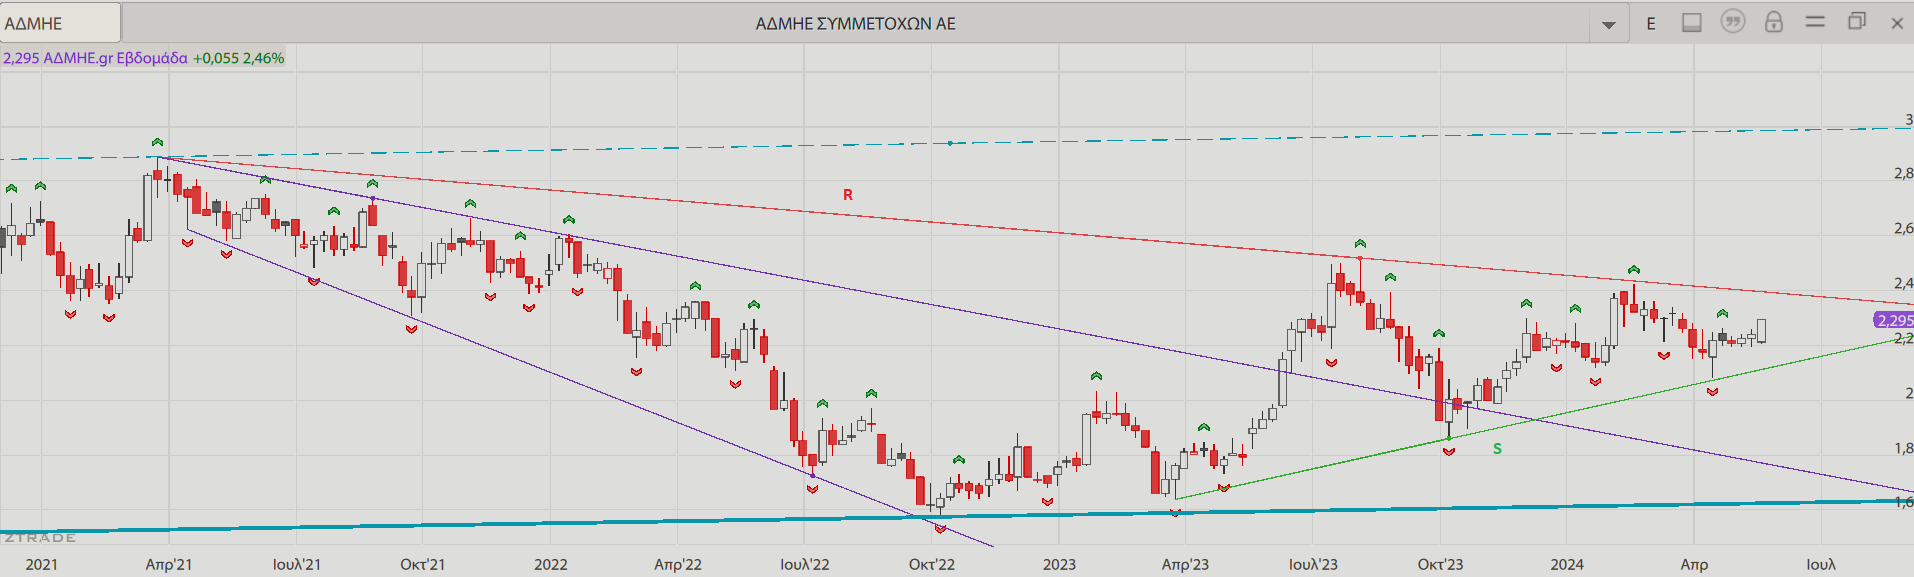
Task: Click the Οκτ'22 date axis label
Action: point(932,564)
